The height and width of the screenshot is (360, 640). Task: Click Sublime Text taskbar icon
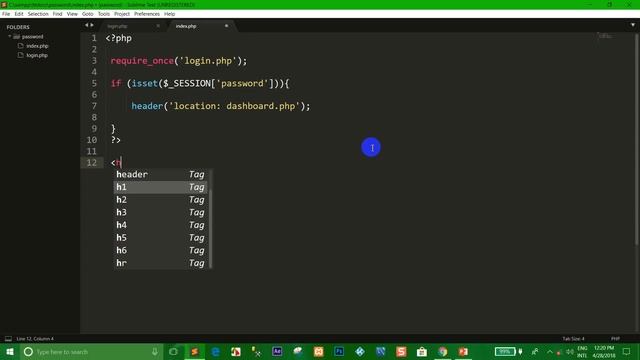pos(195,352)
